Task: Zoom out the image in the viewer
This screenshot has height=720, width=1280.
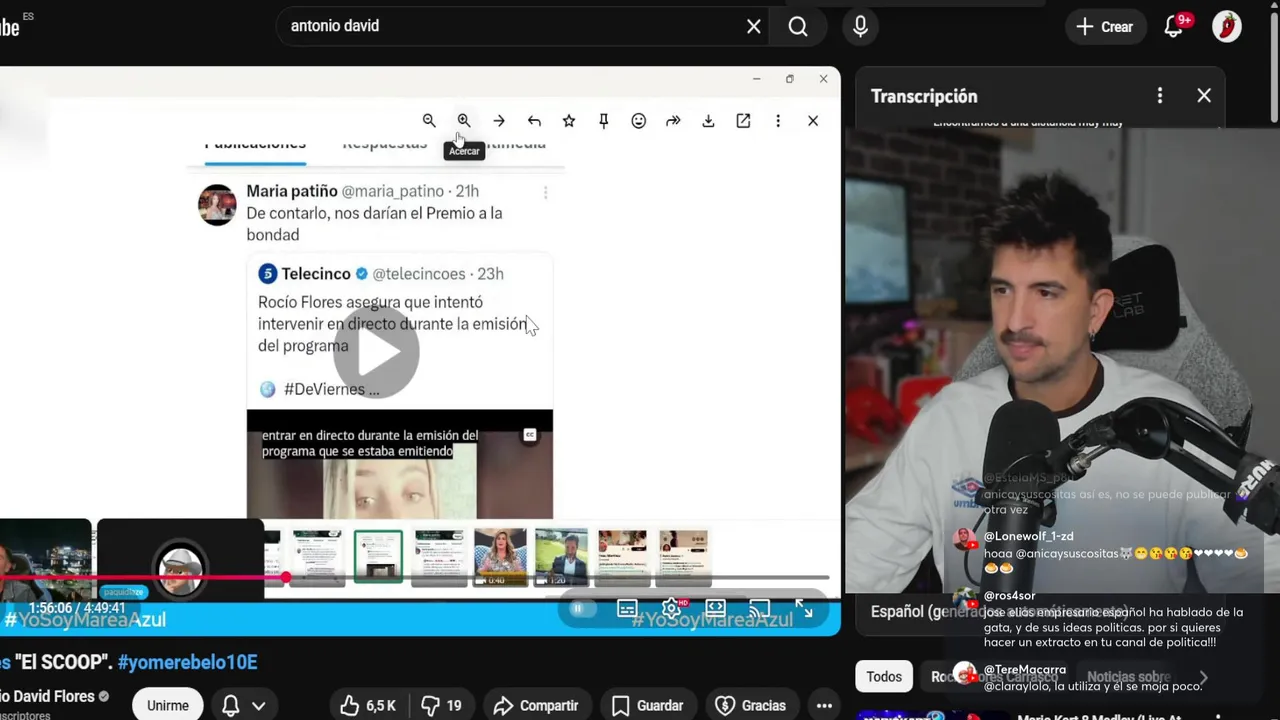Action: click(x=429, y=121)
